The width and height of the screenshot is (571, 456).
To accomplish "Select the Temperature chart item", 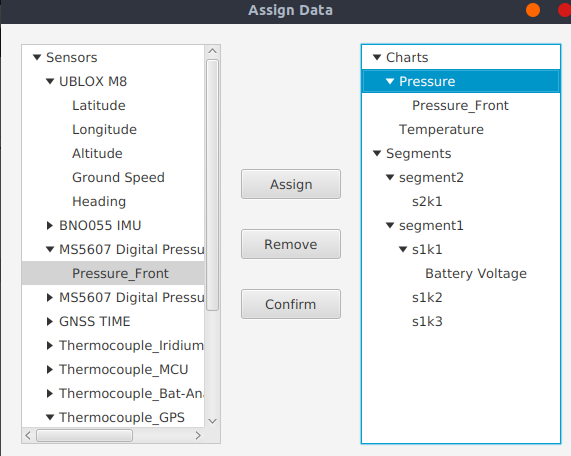I will (441, 130).
